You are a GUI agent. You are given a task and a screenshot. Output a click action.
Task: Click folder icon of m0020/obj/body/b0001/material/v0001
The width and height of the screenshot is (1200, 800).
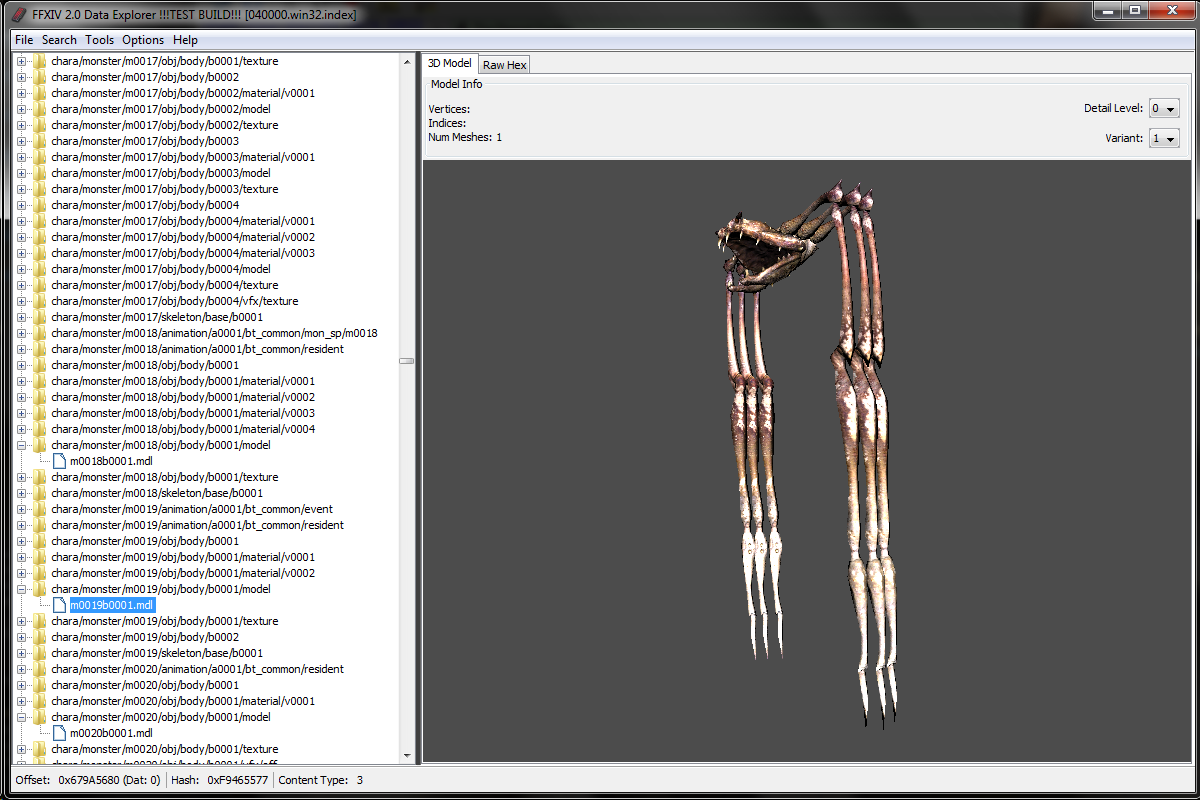40,701
